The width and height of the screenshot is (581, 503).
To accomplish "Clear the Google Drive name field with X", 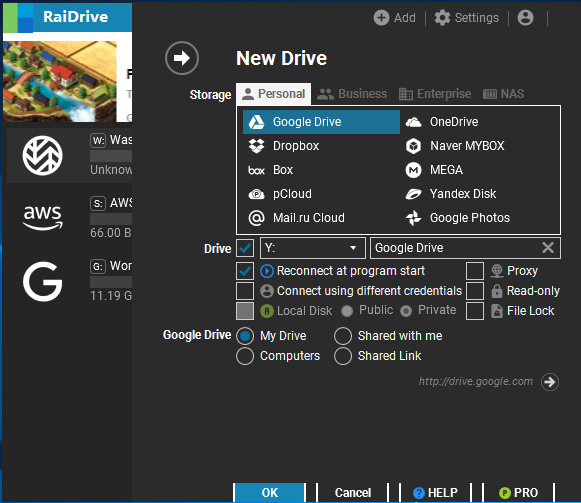I will 548,248.
